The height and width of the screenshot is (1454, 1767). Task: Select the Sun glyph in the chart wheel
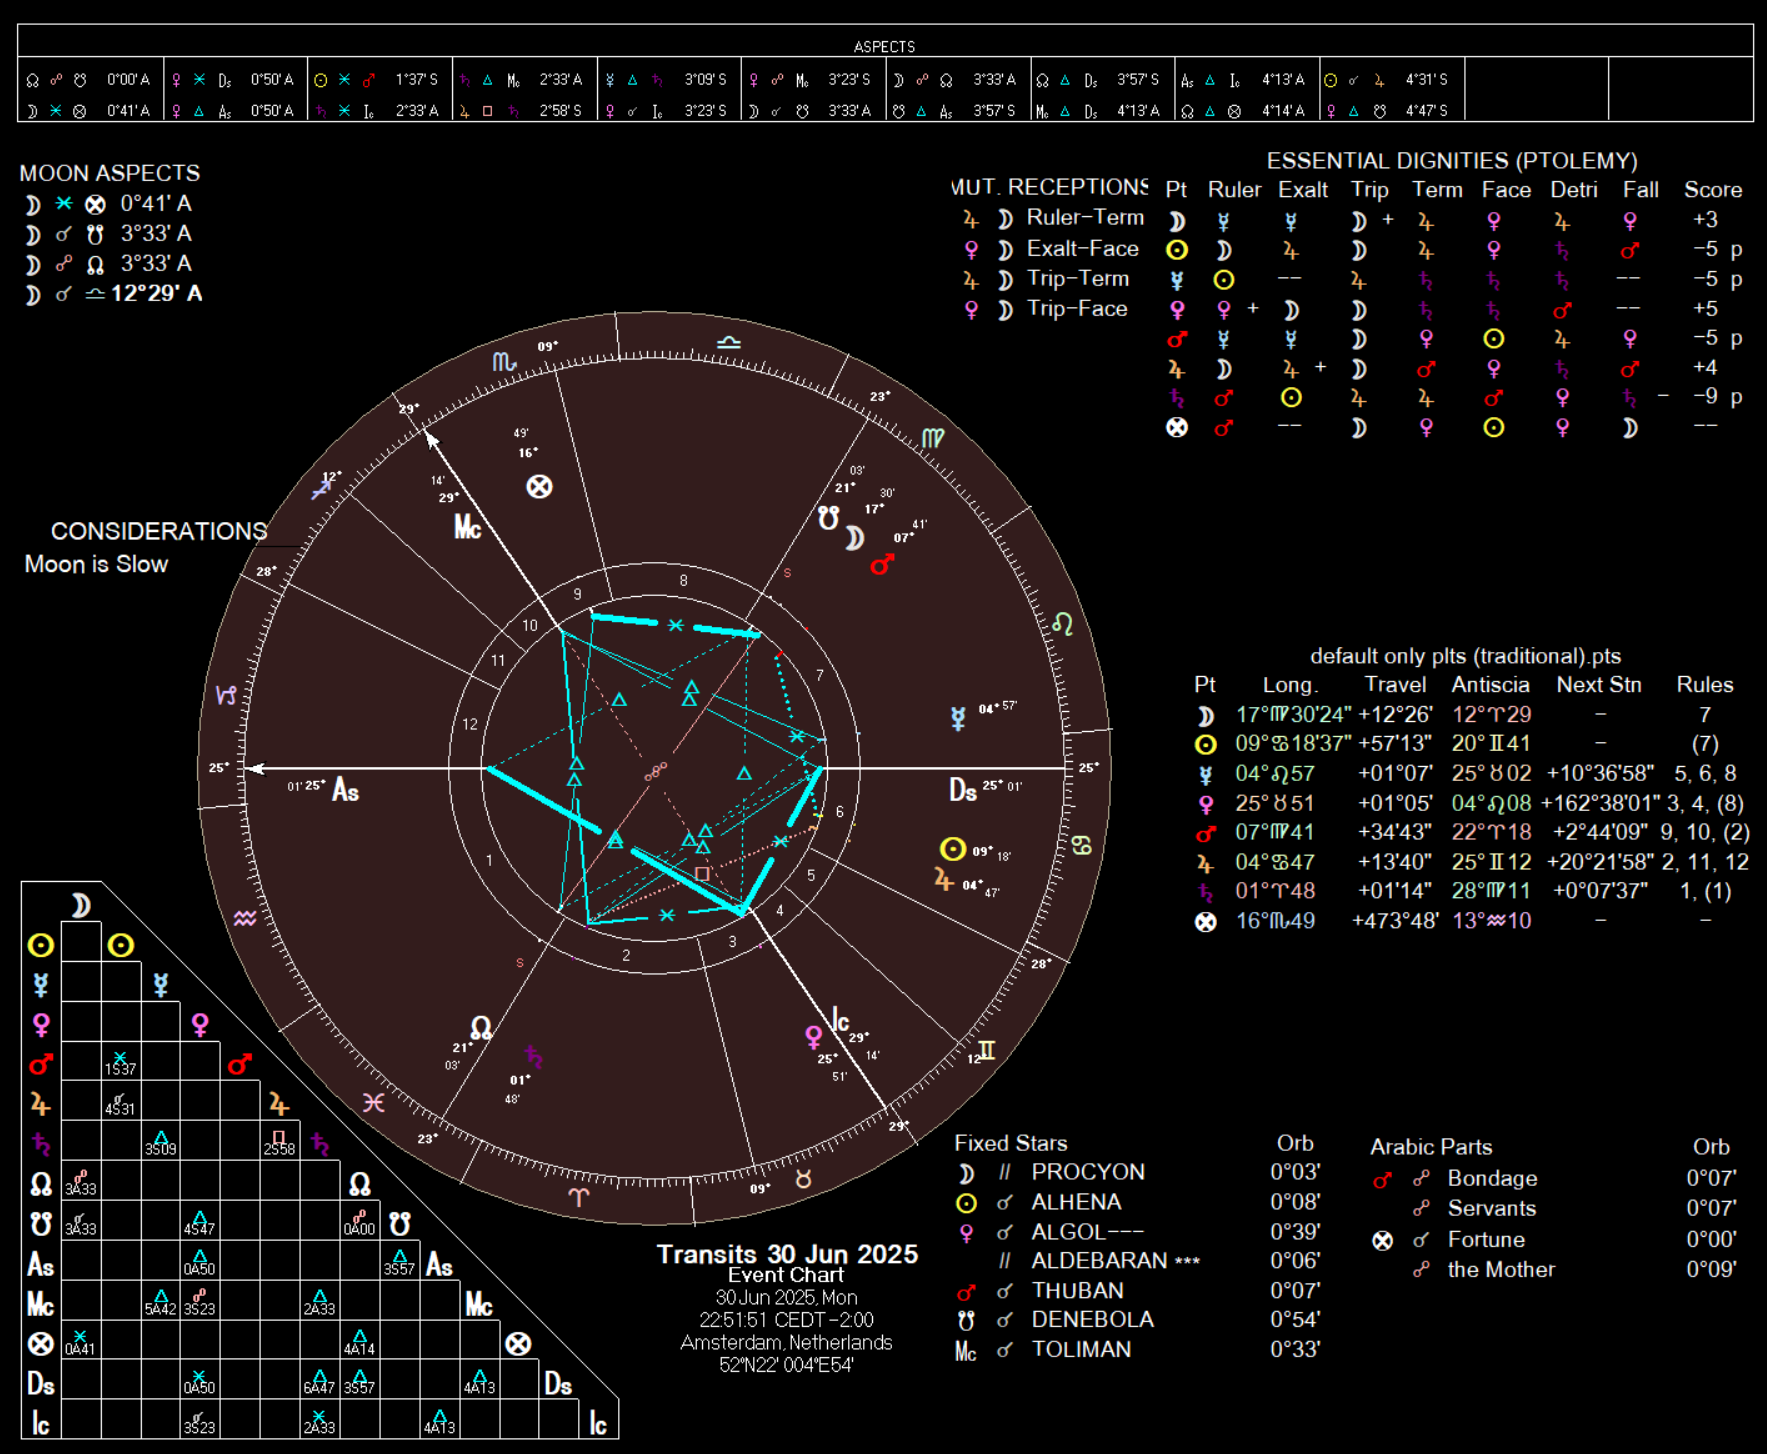pos(953,849)
